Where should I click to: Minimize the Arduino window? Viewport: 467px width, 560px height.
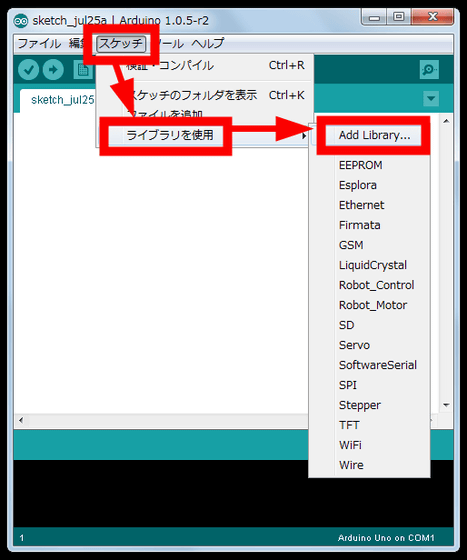pyautogui.click(x=374, y=17)
